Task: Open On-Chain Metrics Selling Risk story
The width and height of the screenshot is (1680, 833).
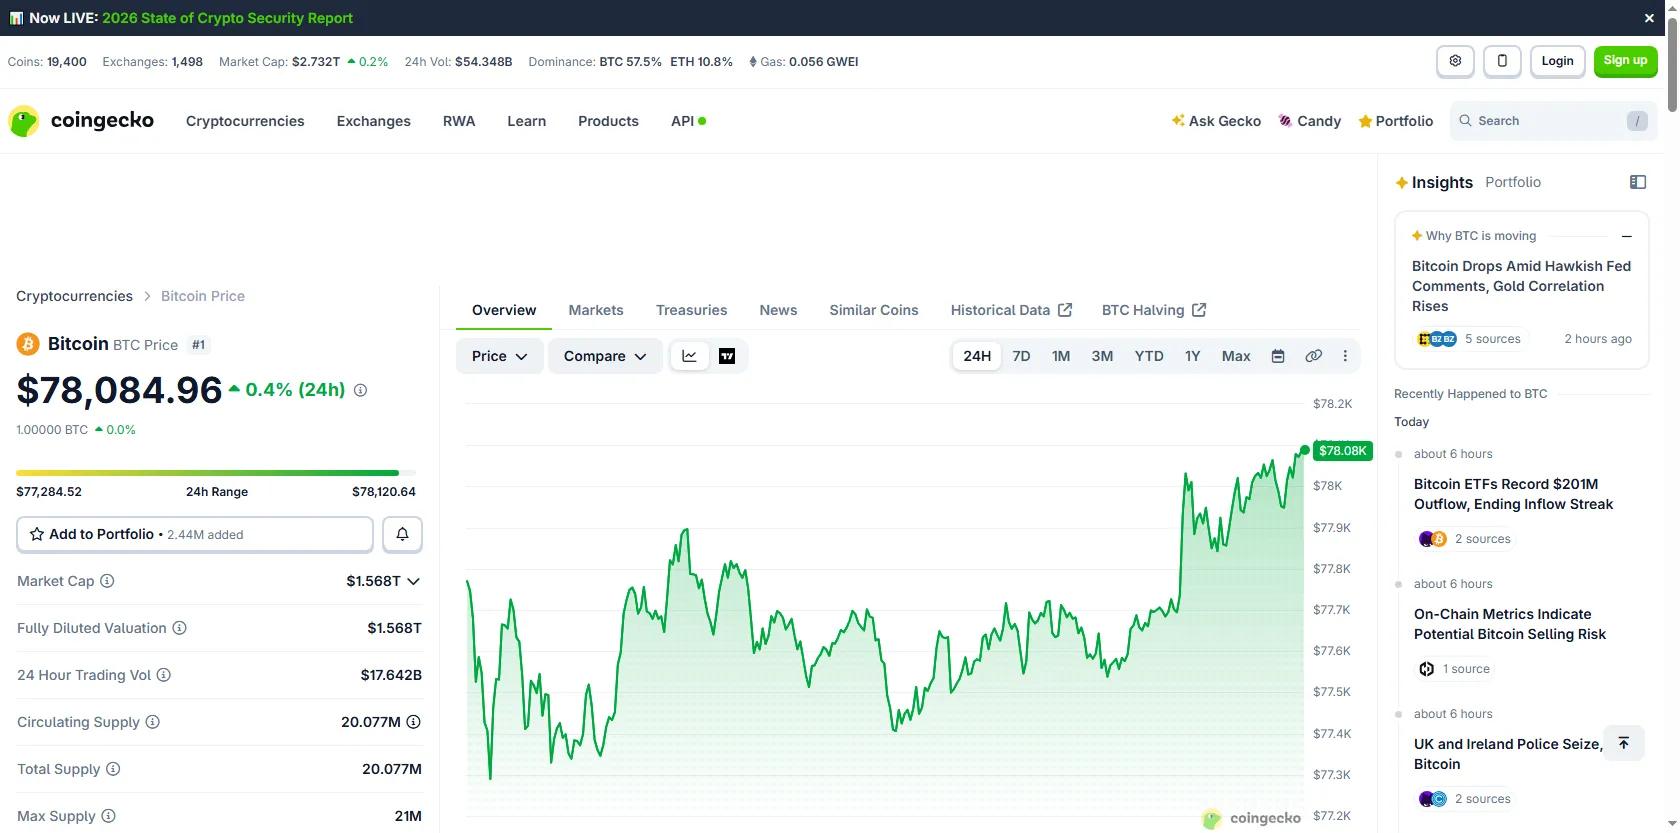Action: pos(1510,624)
